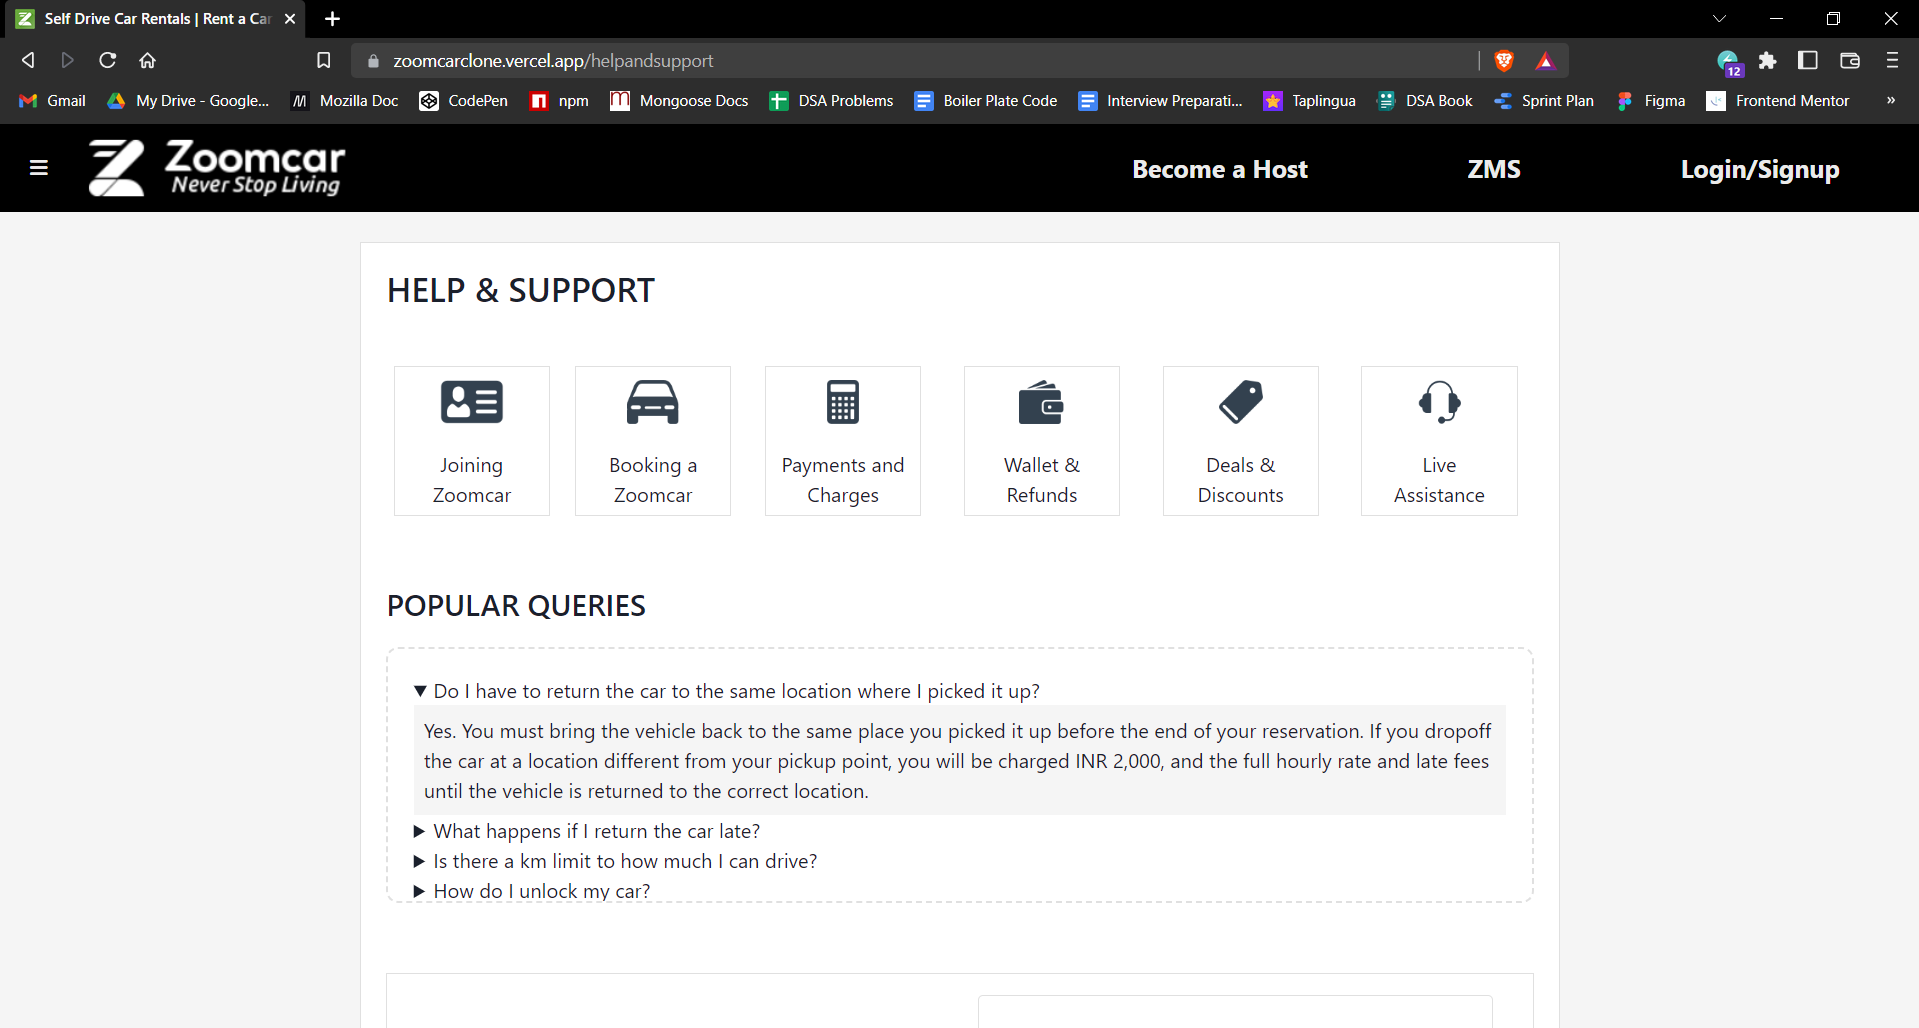
Task: Reload the page
Action: point(107,60)
